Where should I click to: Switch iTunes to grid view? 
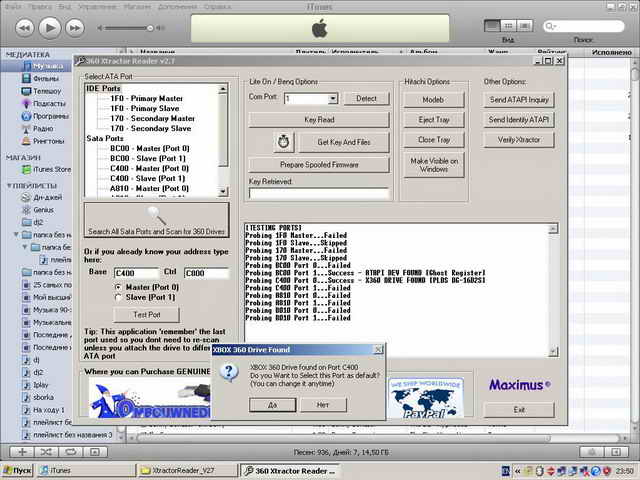(x=508, y=26)
